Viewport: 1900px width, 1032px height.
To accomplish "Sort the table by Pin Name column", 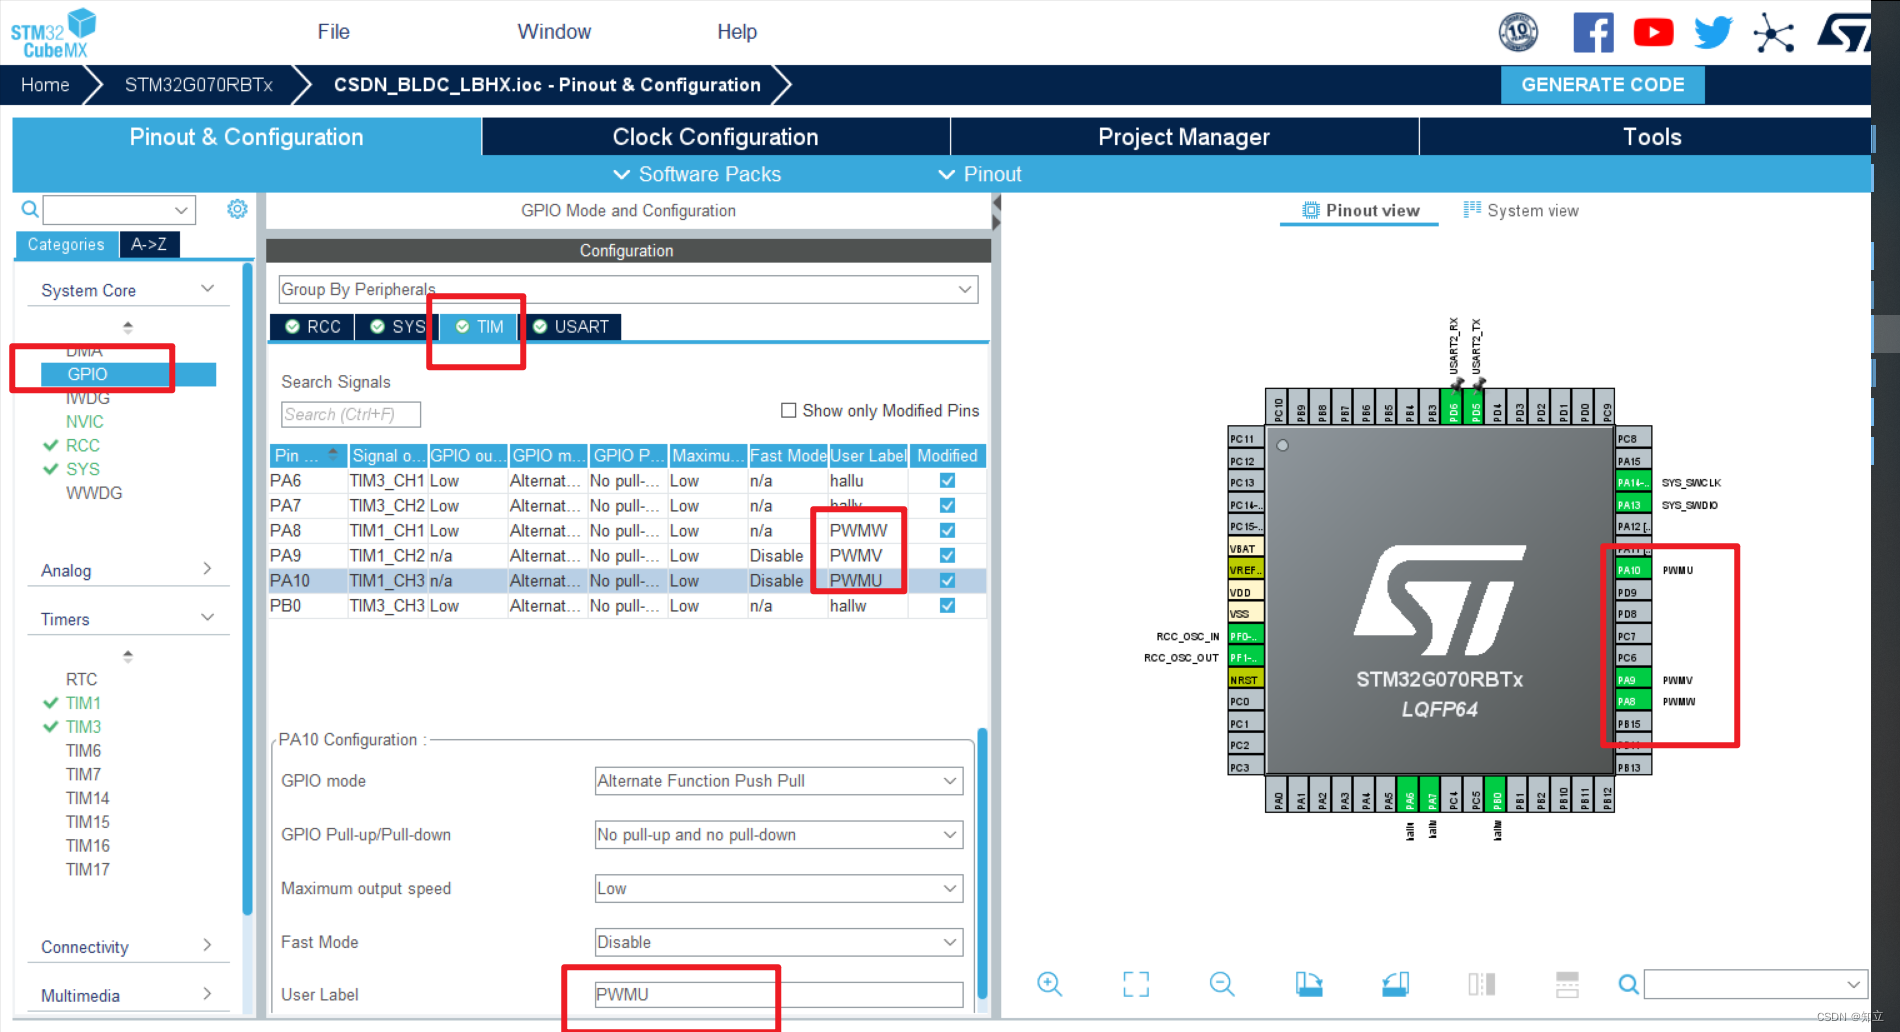I will pyautogui.click(x=308, y=456).
